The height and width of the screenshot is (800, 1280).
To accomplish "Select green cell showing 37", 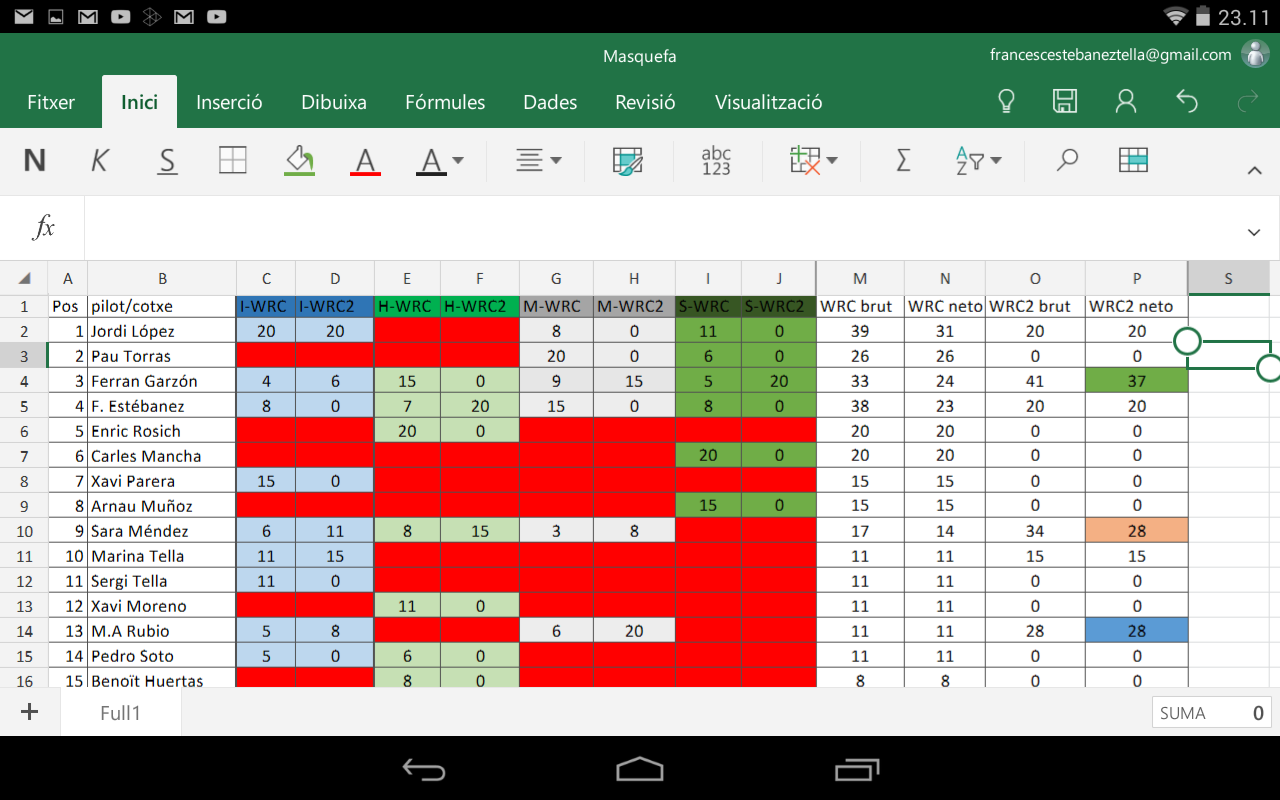I will tap(1136, 381).
